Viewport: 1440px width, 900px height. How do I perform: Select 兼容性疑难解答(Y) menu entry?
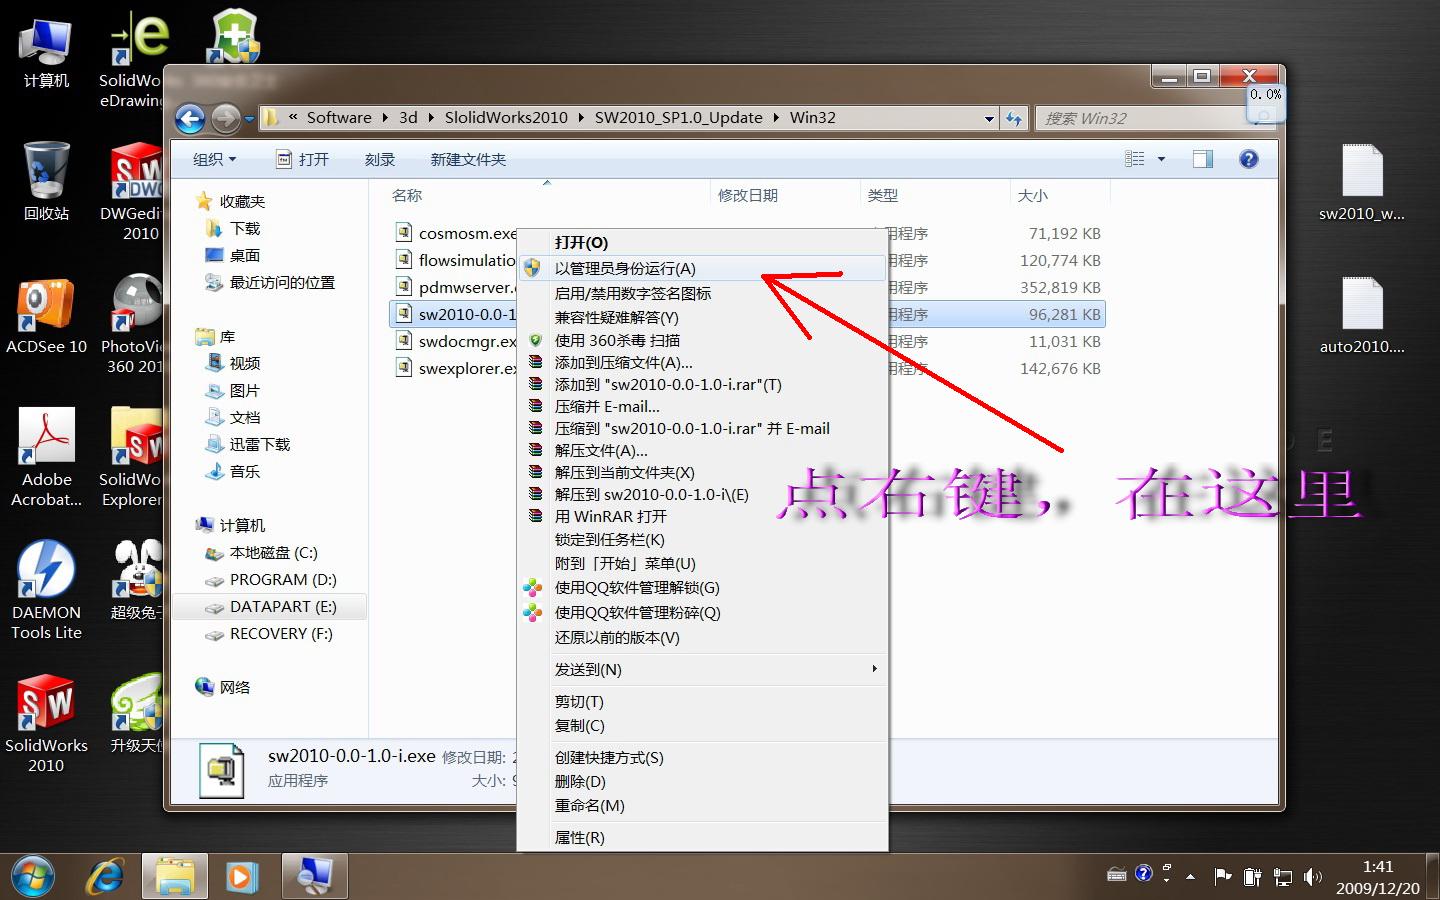[702, 317]
